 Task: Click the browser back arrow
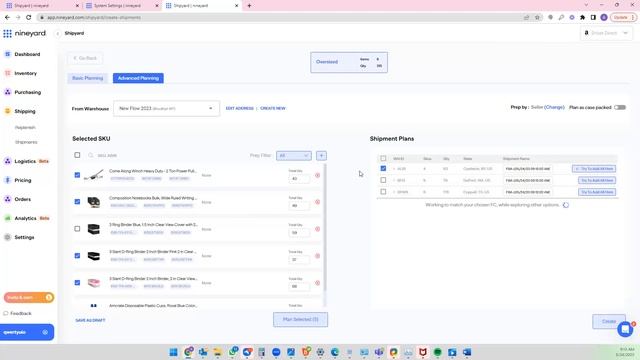[x=7, y=17]
